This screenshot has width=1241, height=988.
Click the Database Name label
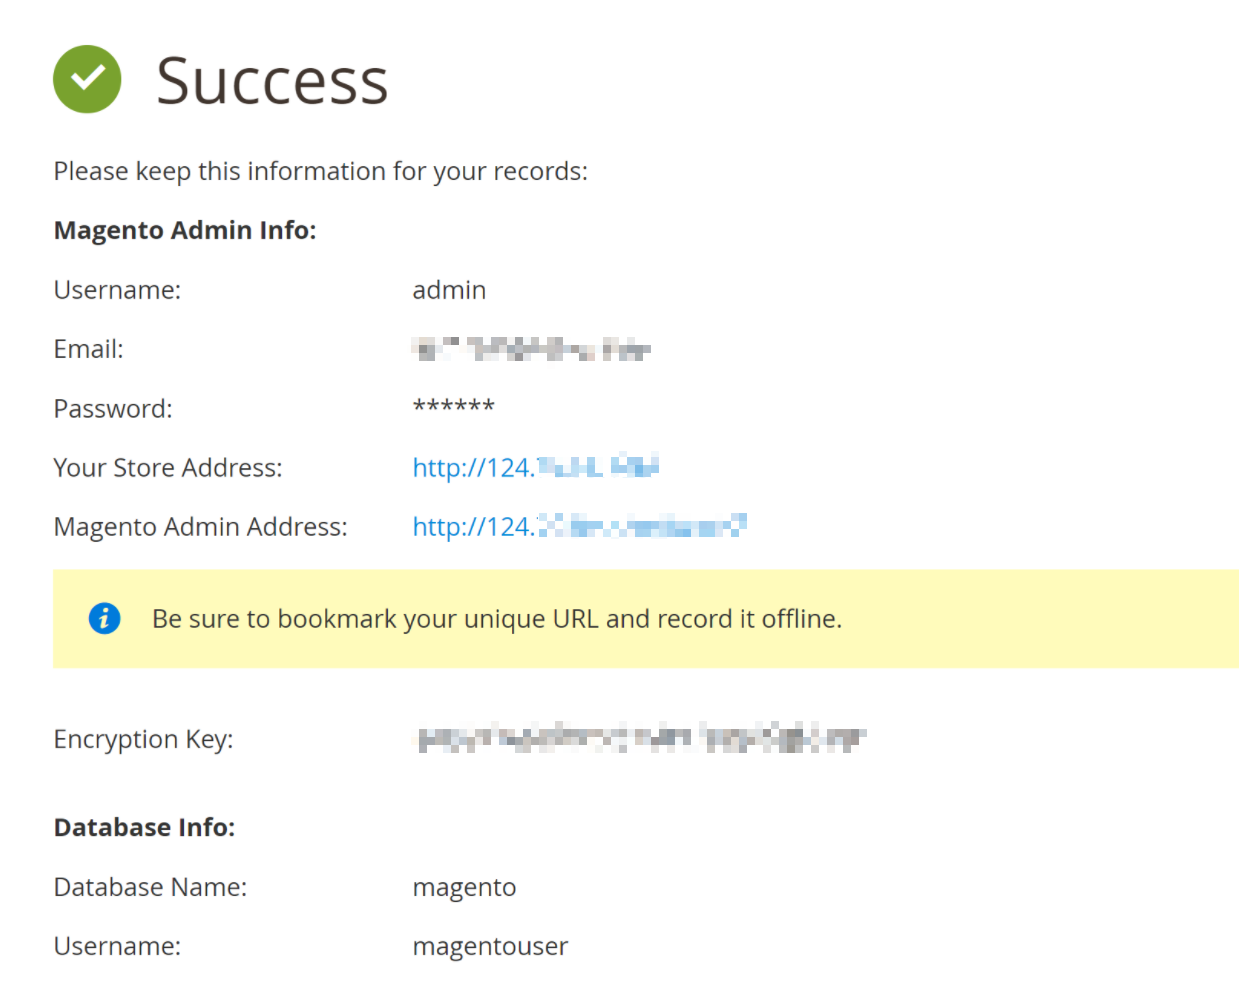pos(150,887)
